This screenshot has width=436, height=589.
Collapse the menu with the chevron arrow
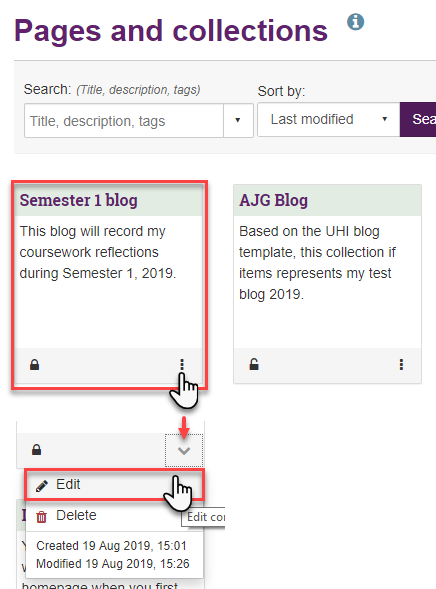point(184,450)
